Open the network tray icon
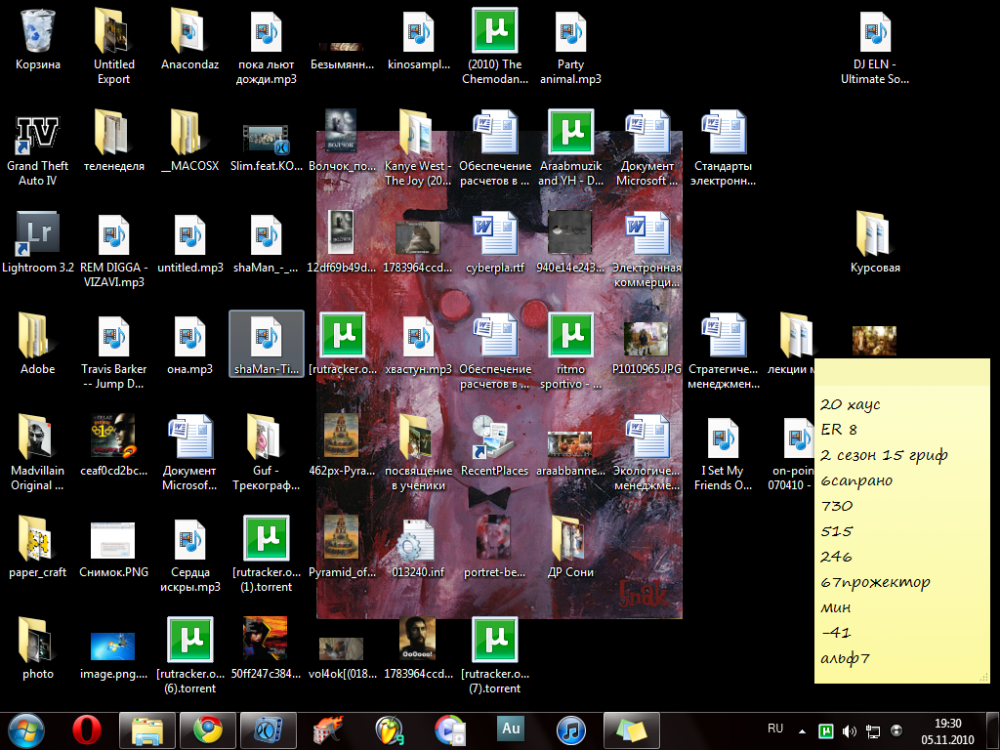1000x750 pixels. pos(872,731)
